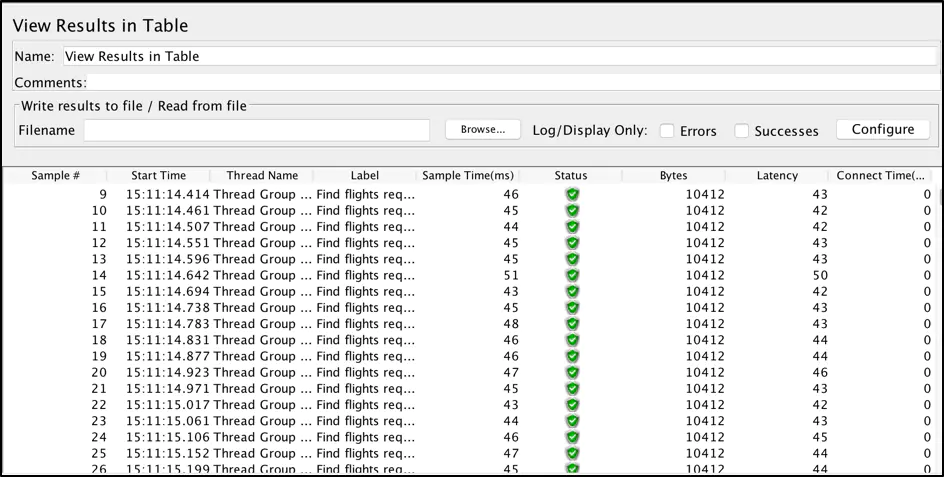Click the Sample Time(ms) column header
This screenshot has height=477, width=944.
pyautogui.click(x=468, y=176)
